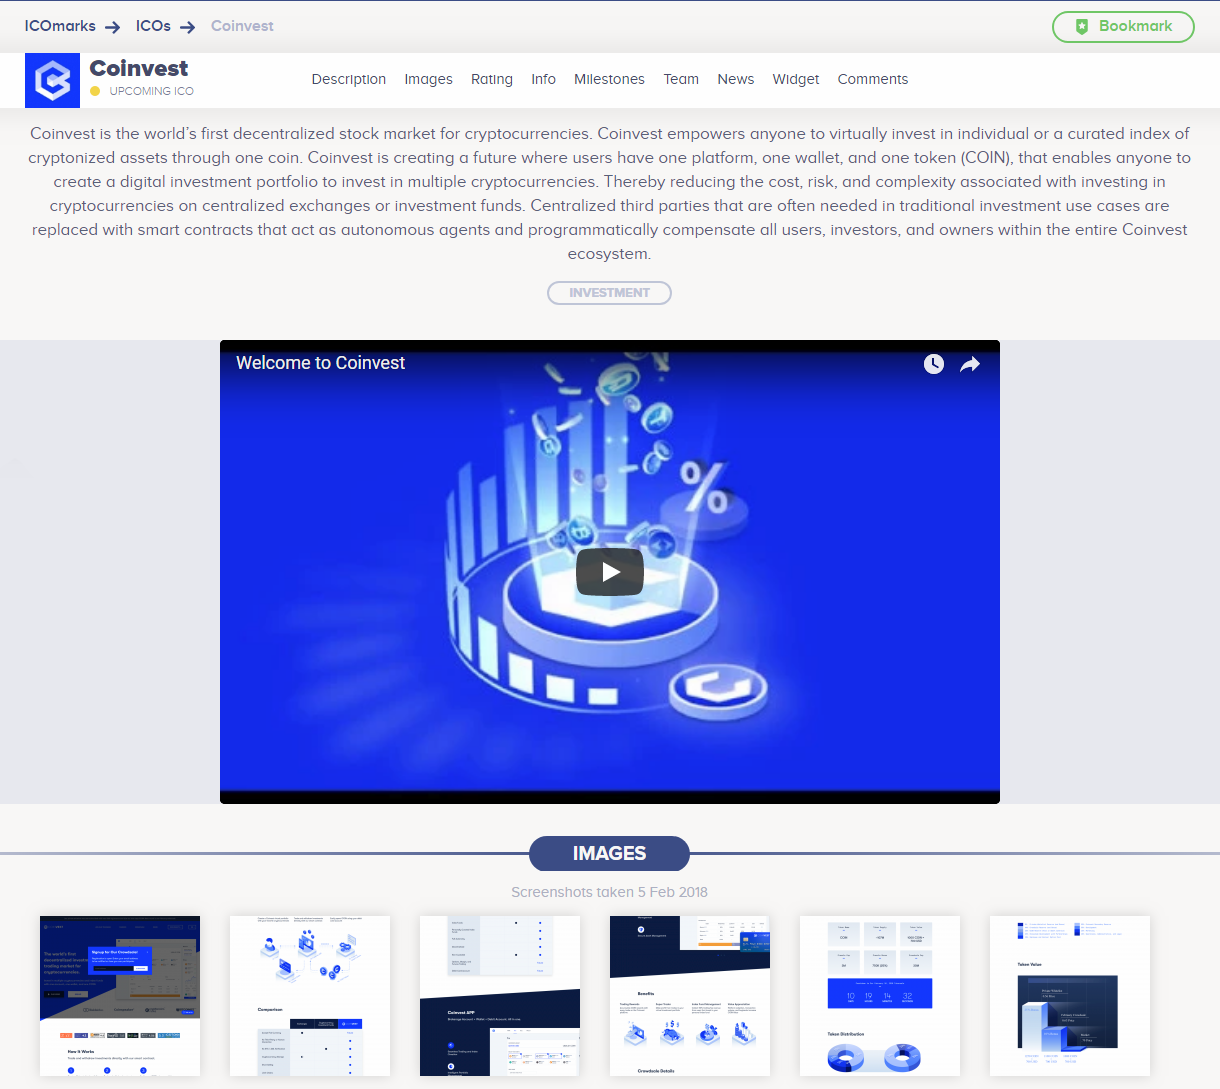This screenshot has height=1089, width=1220.
Task: Open the third screenshot showing Coinvest APP
Action: (x=500, y=996)
